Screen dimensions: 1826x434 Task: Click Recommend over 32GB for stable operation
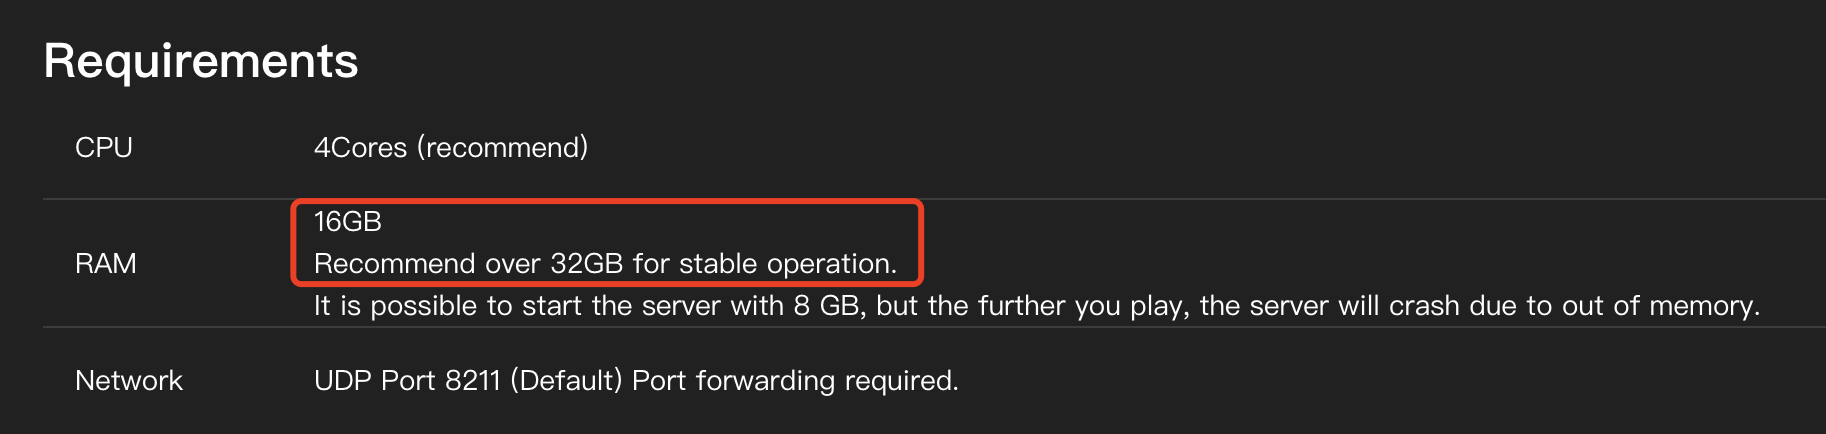point(606,264)
